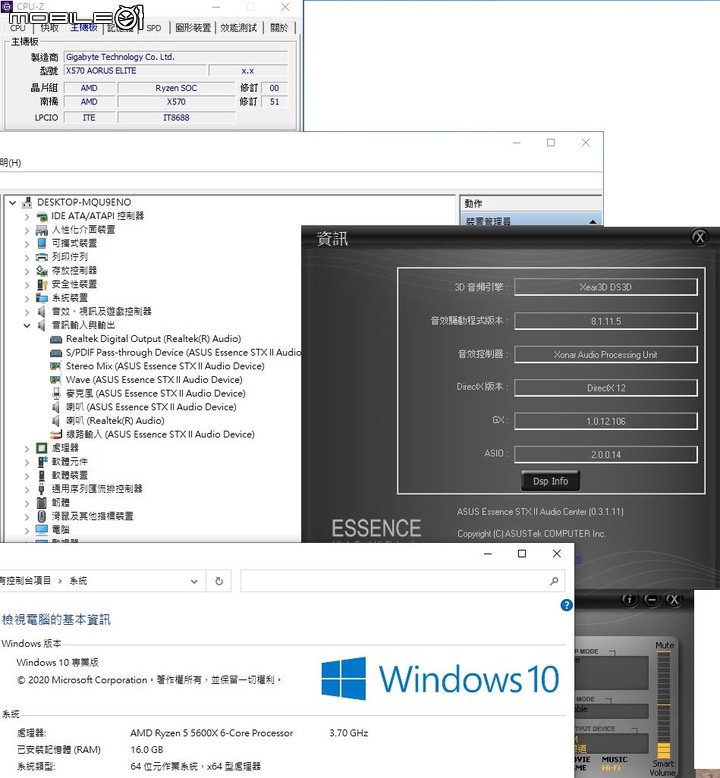Collapse the 音訊輸入與輸出 node

click(27, 325)
